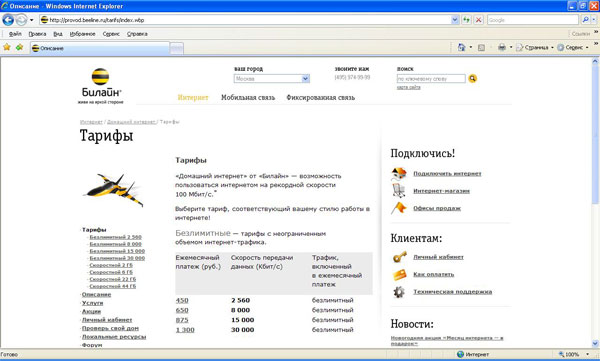Viewport: 600px width, 361px height.
Task: Click the Refresh page icon
Action: click(x=466, y=20)
